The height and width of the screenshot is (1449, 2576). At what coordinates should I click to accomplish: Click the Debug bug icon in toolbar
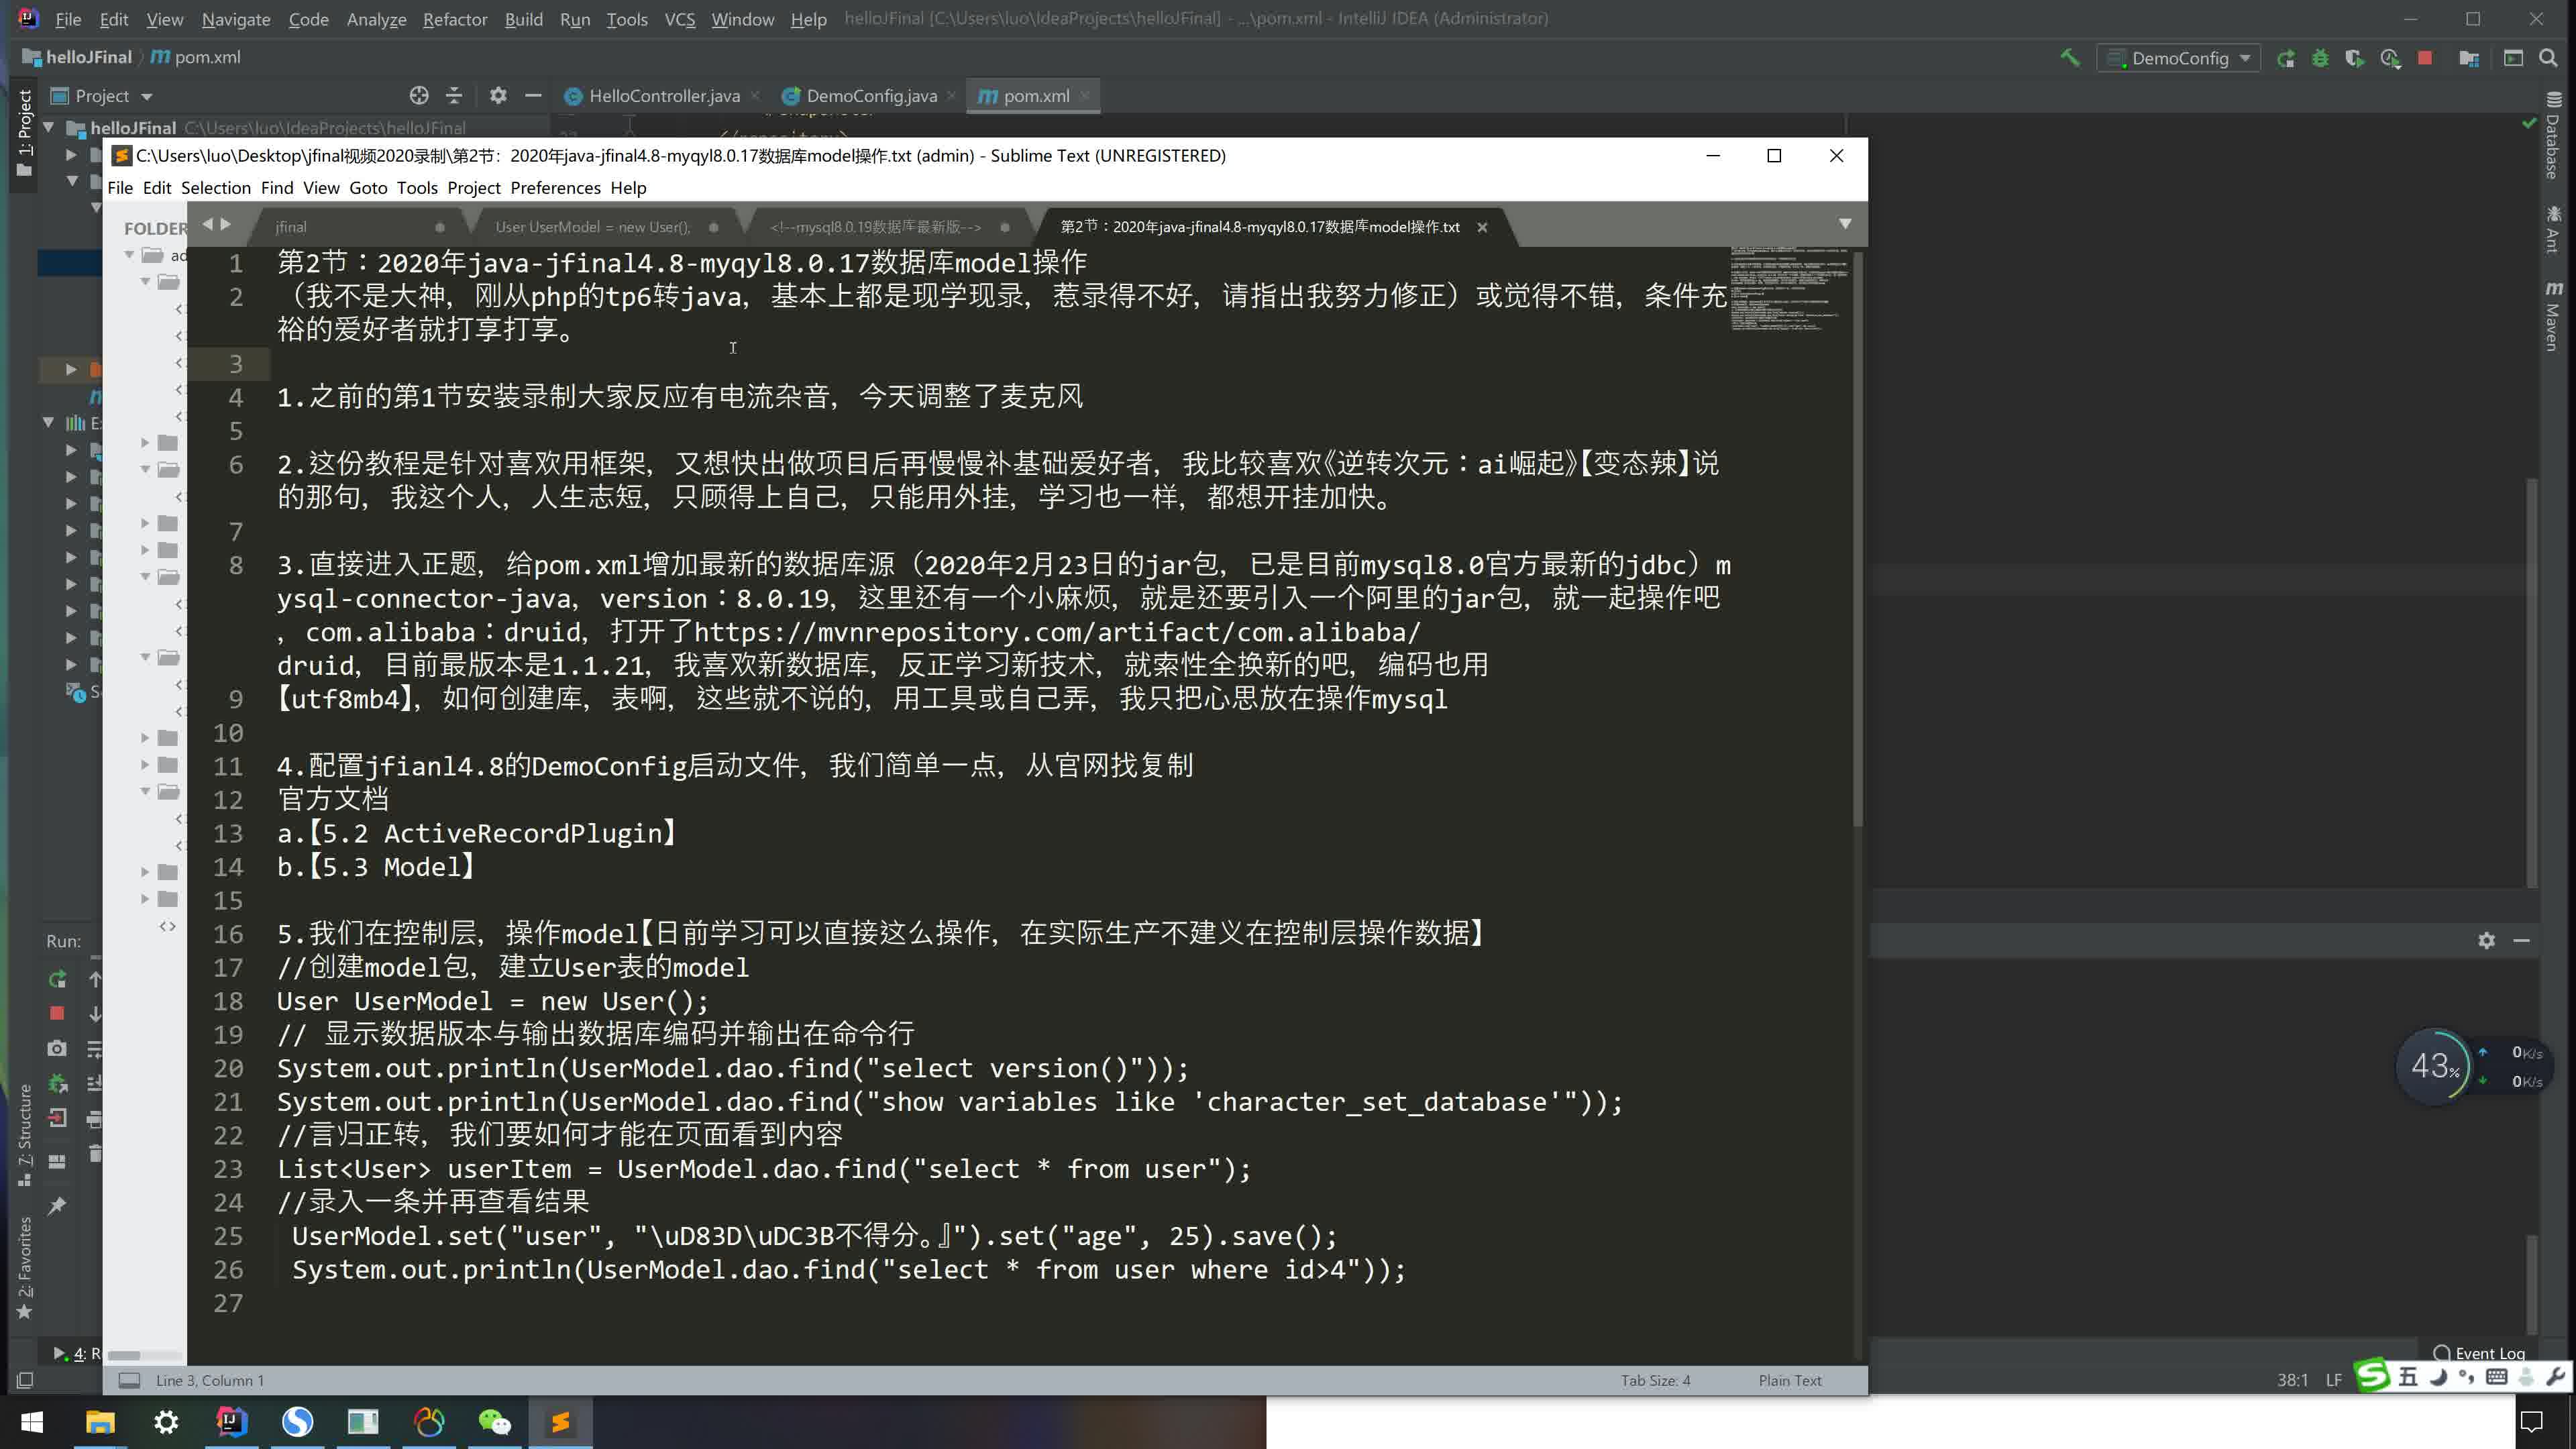(x=2320, y=58)
